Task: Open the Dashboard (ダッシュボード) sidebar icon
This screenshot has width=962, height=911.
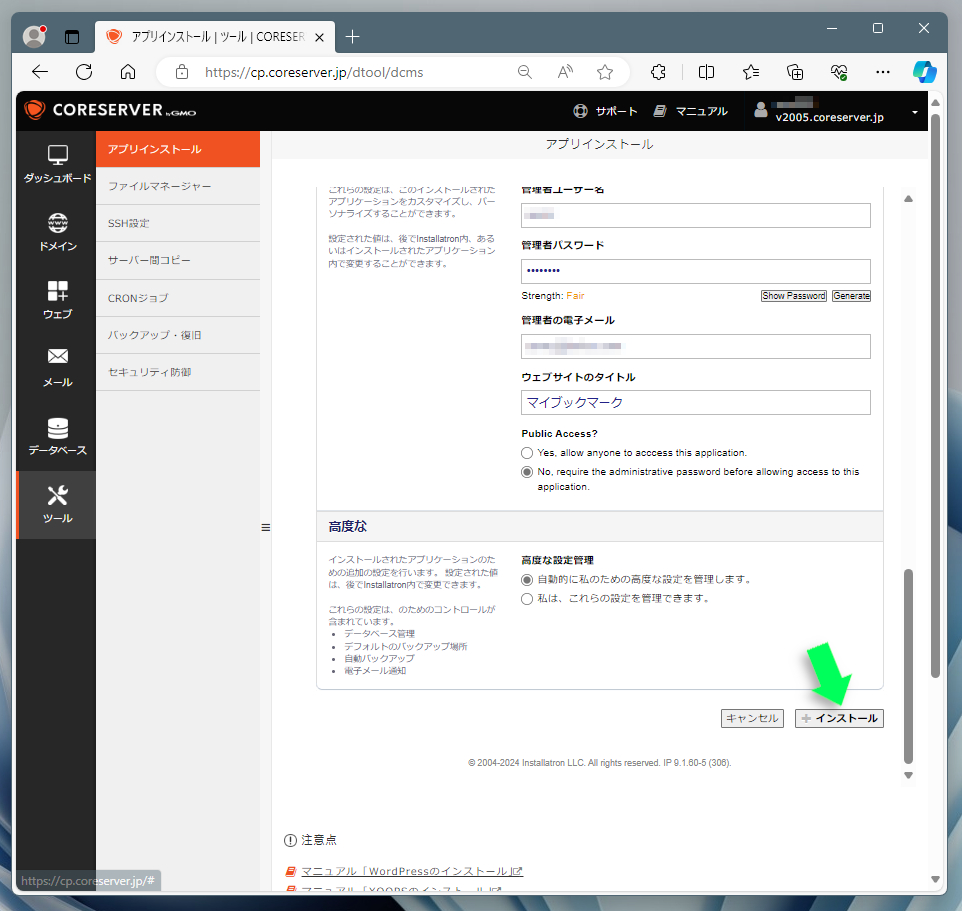Action: point(57,164)
